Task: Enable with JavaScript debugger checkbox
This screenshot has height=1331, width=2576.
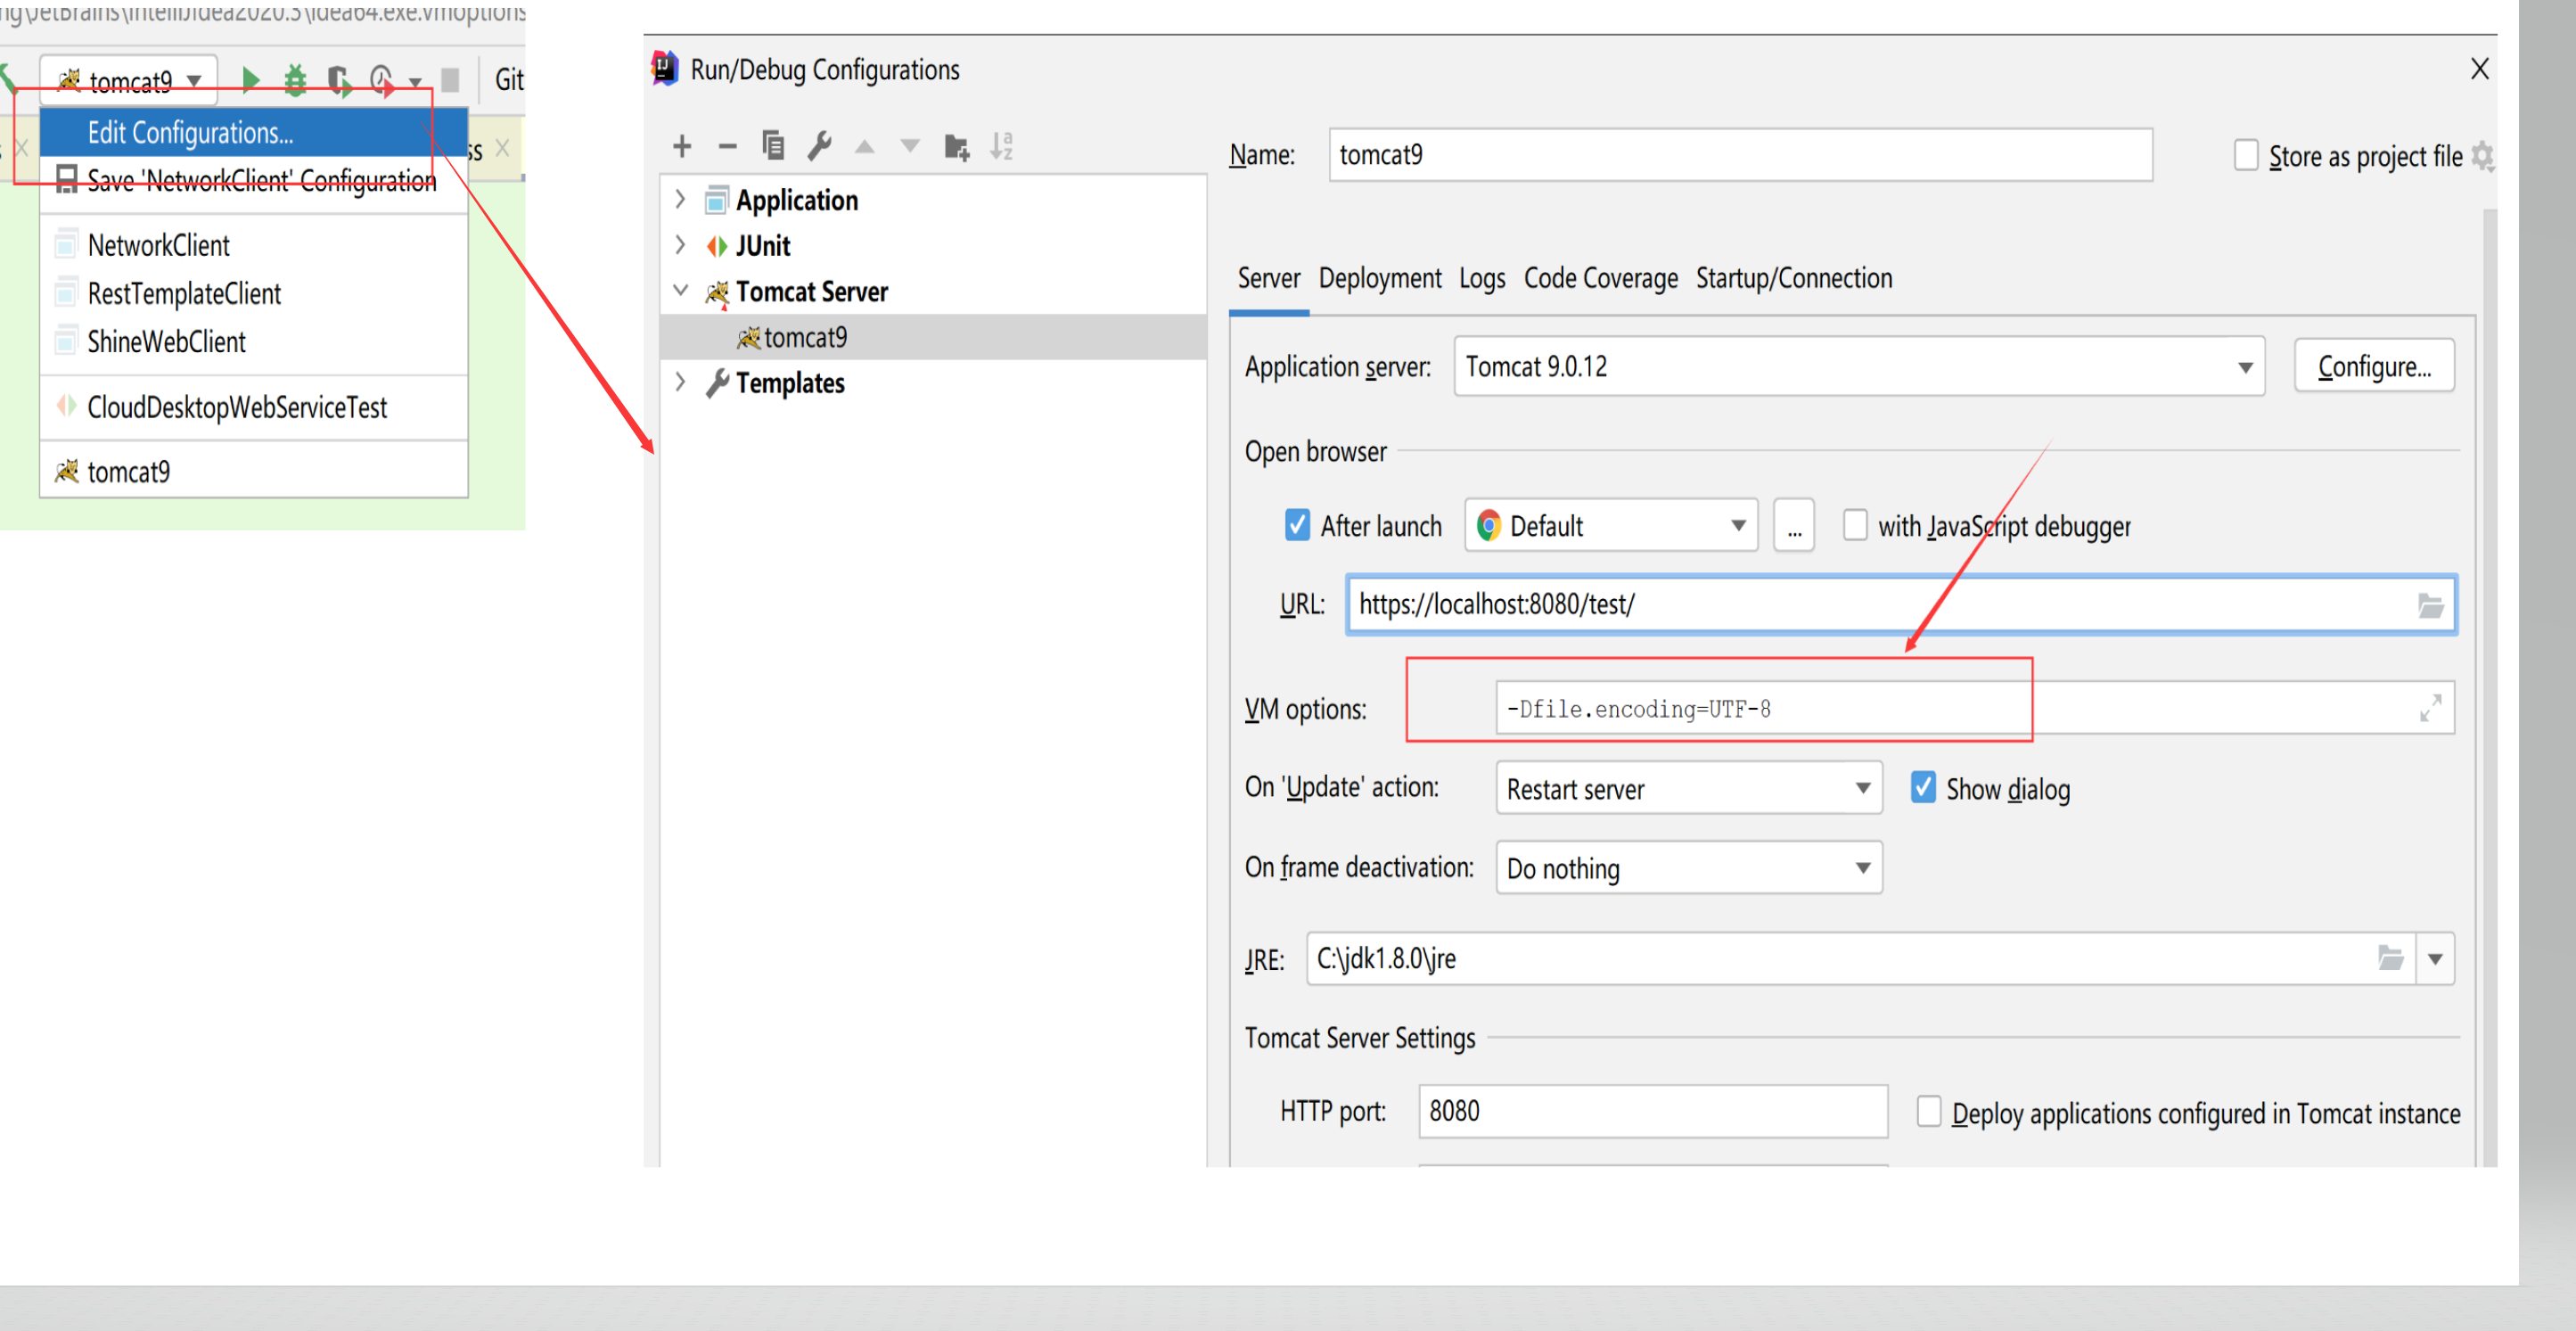Action: click(x=1854, y=525)
